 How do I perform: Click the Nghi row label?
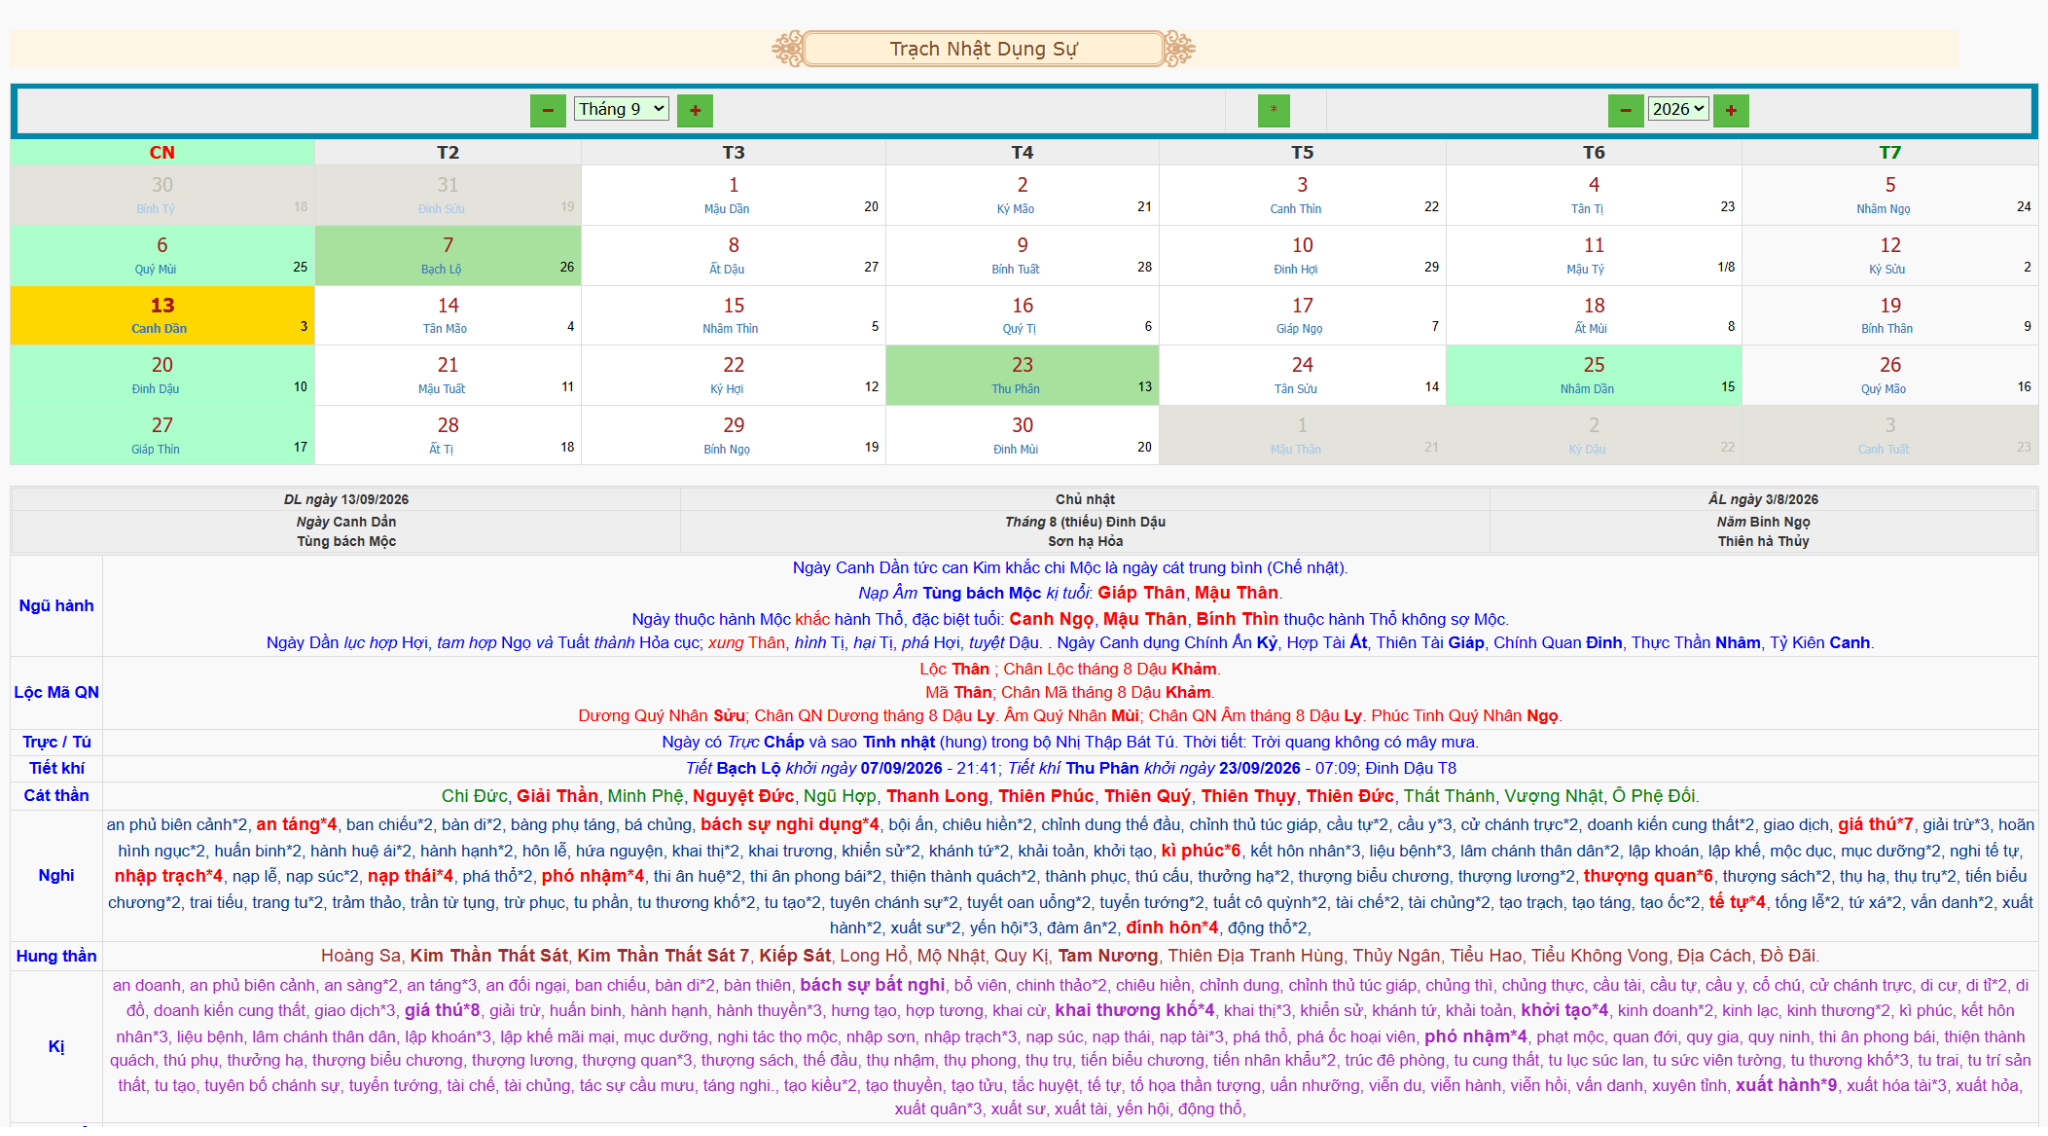click(56, 876)
